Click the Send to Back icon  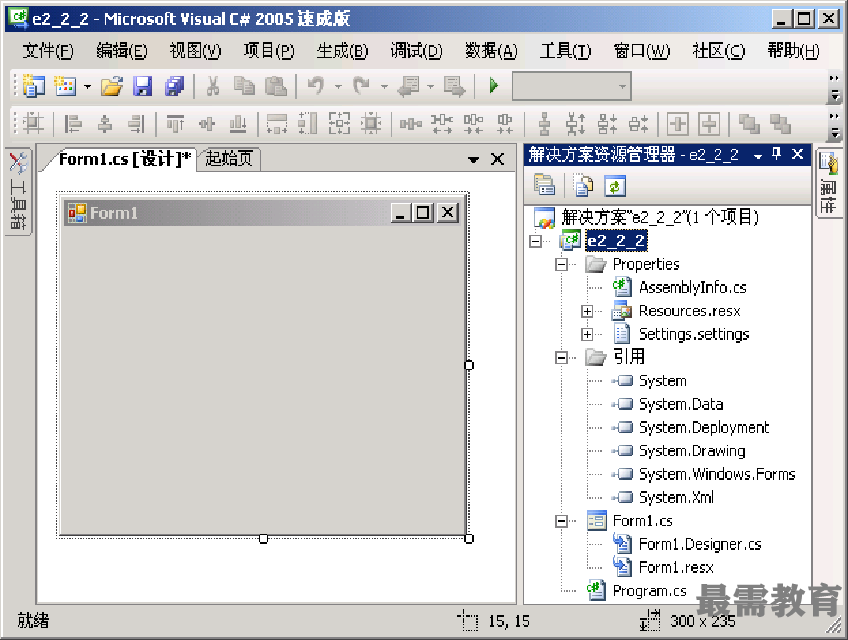pos(780,124)
